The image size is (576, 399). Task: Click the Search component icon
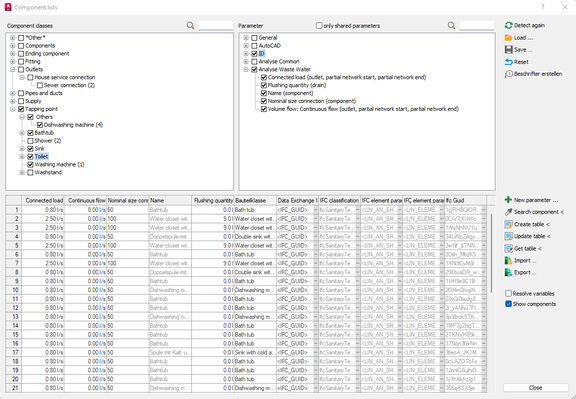click(508, 212)
